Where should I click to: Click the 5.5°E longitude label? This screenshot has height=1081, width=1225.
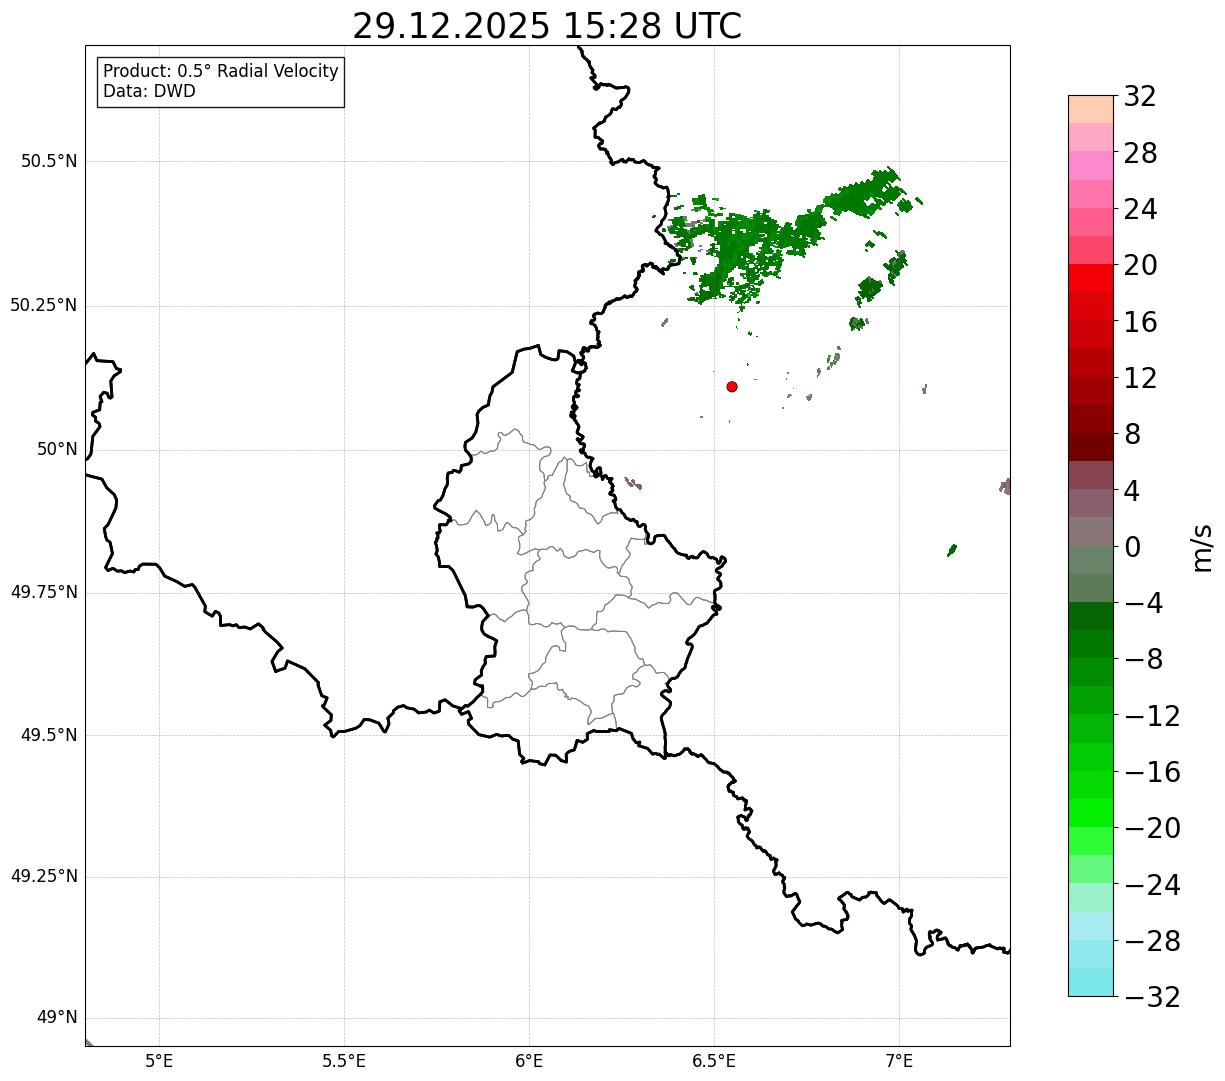[x=344, y=1061]
